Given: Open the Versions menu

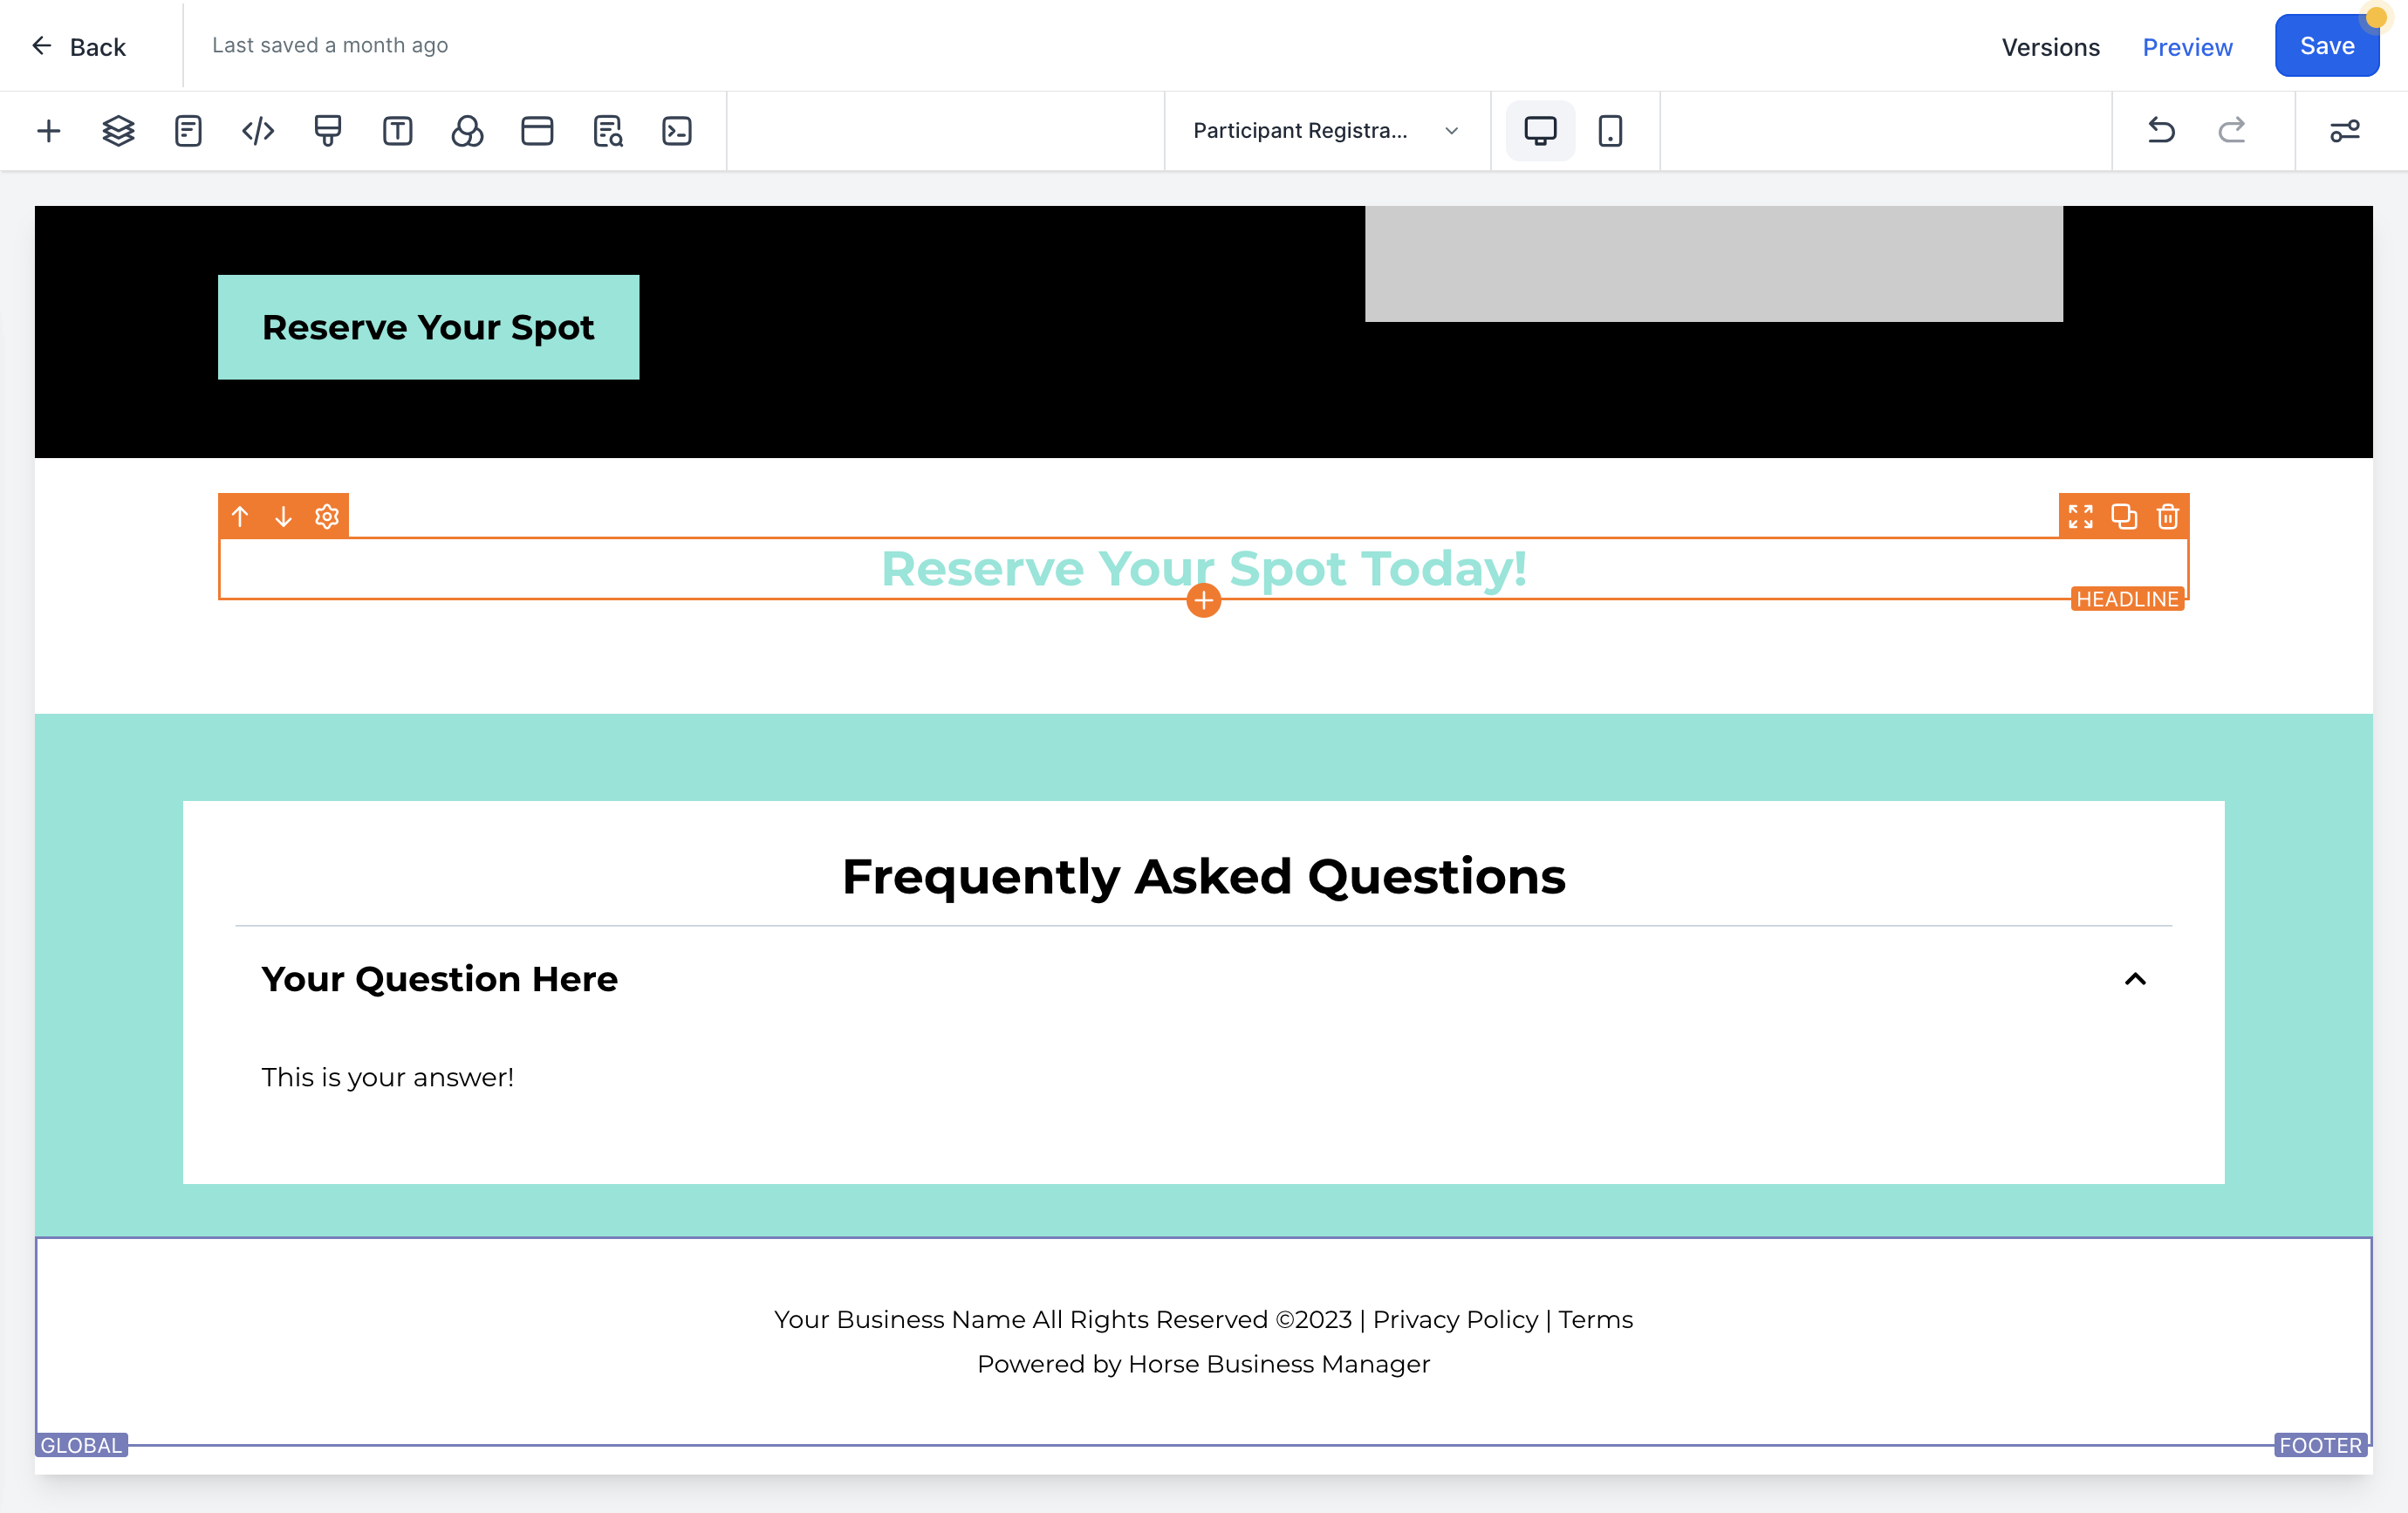Looking at the screenshot, I should 2050,47.
